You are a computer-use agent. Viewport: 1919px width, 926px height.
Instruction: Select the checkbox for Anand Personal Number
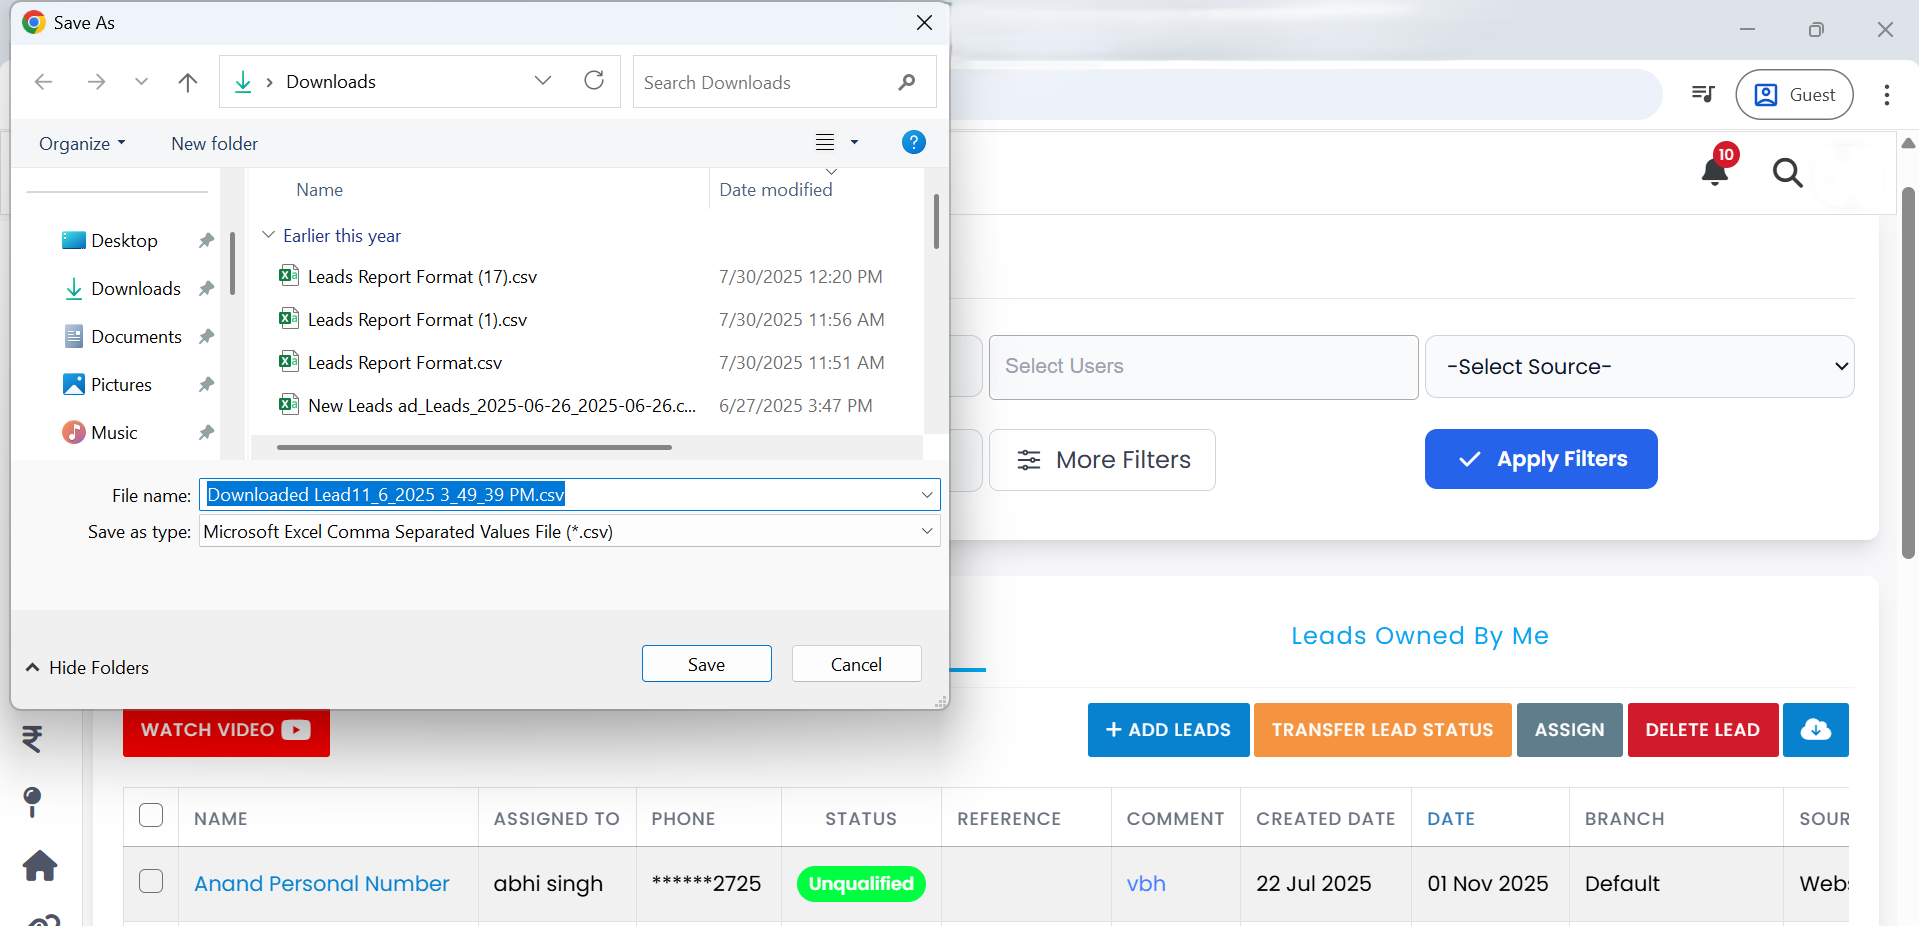tap(151, 882)
